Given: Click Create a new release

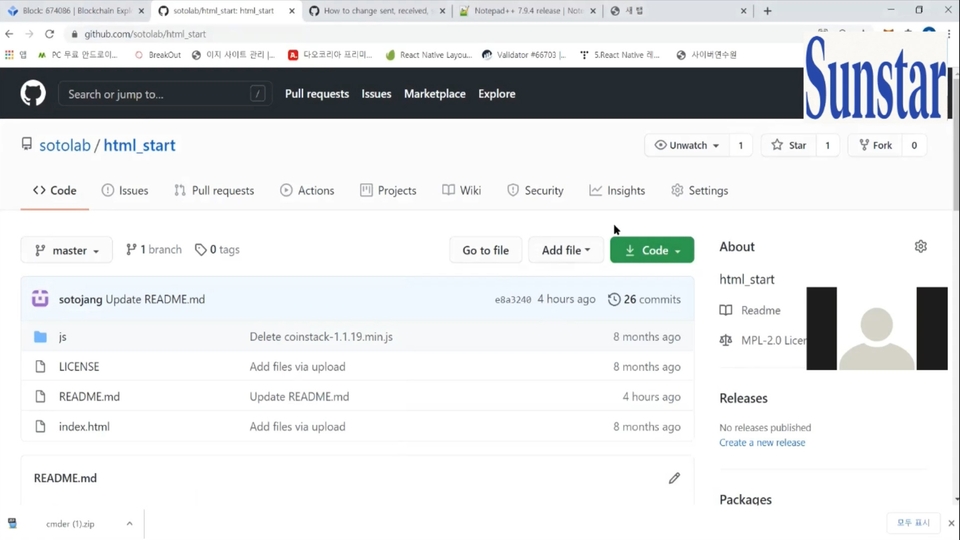Looking at the screenshot, I should pos(762,443).
